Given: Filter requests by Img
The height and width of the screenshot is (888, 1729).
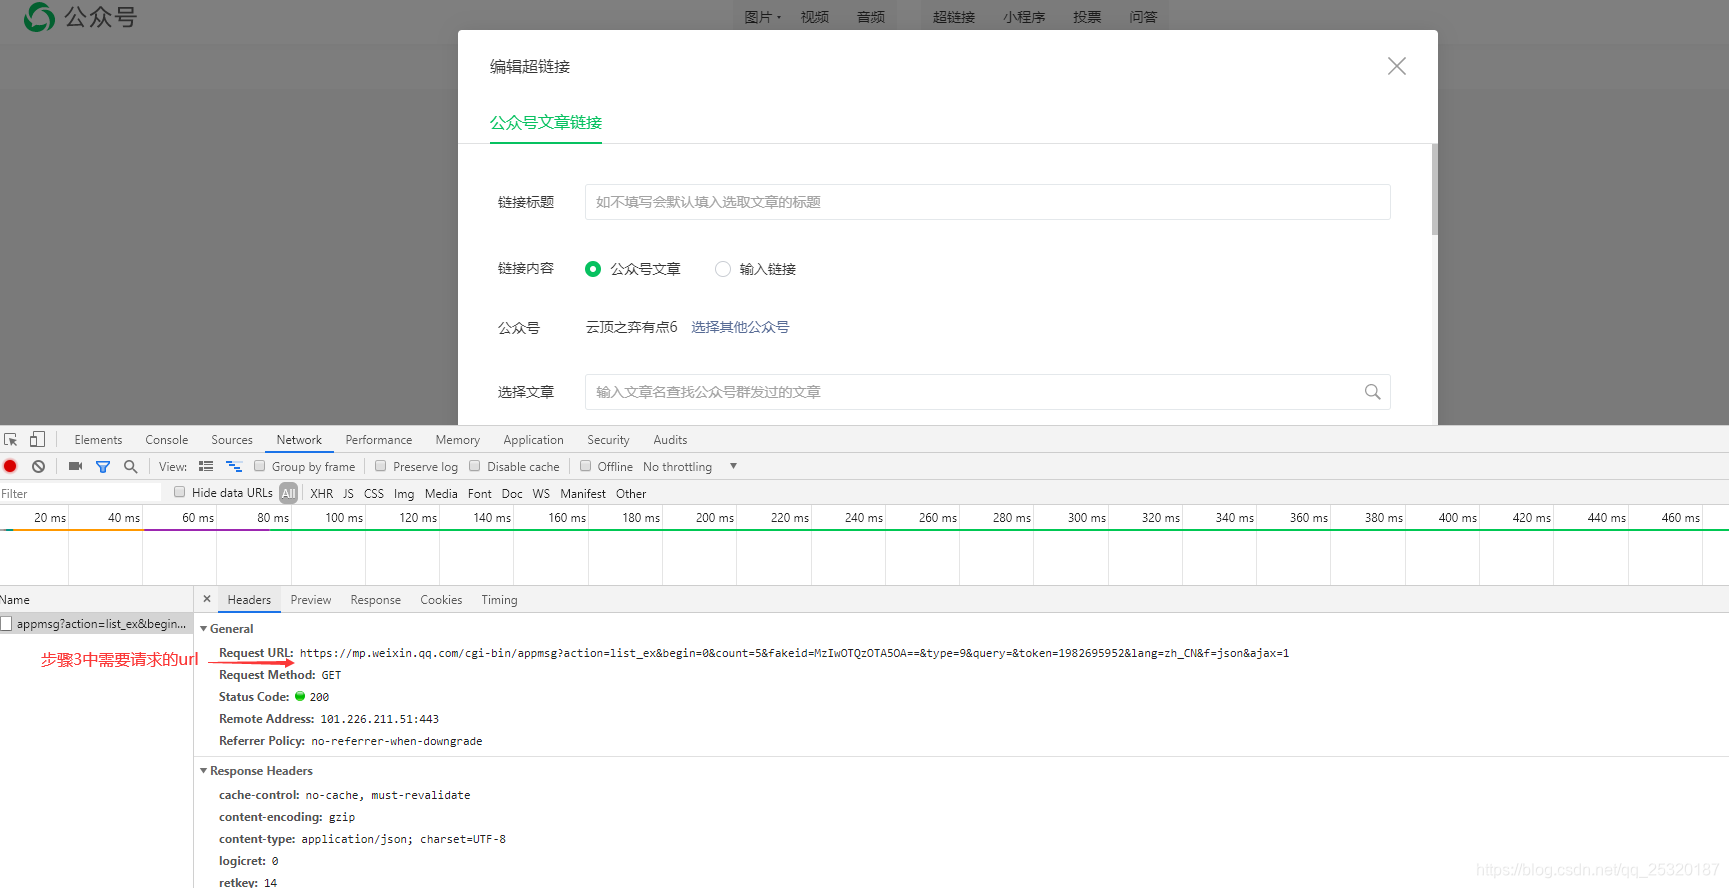Looking at the screenshot, I should pyautogui.click(x=404, y=493).
